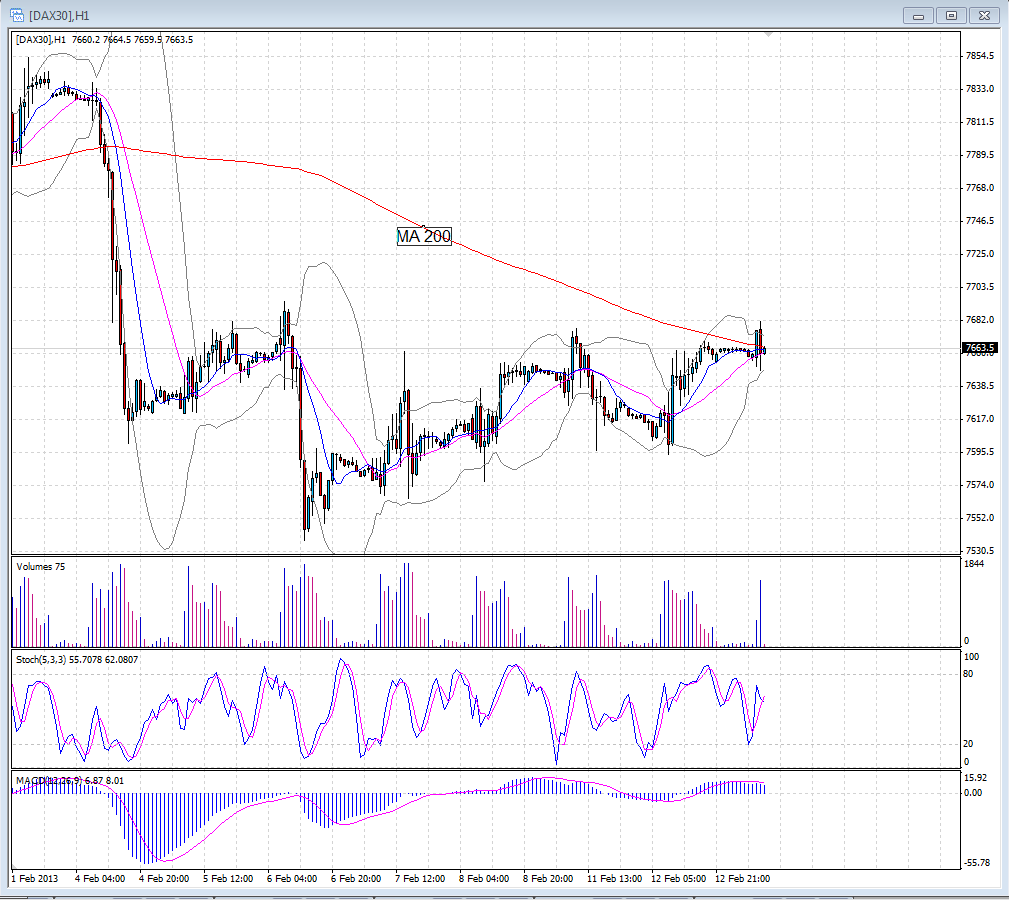This screenshot has width=1009, height=900.
Task: Click the 8 Feb 04:00 time label
Action: point(484,878)
